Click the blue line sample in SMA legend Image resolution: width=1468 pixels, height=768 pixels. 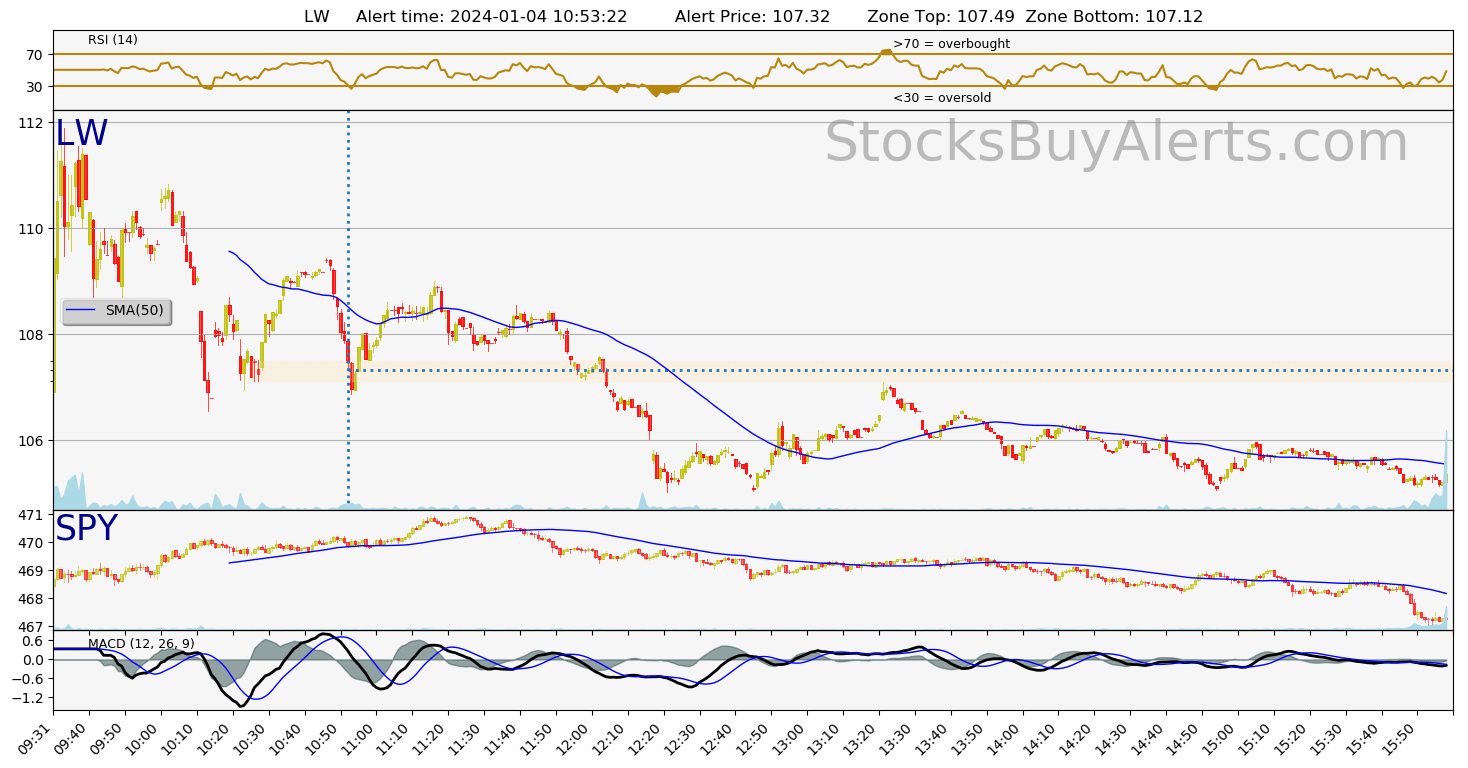[83, 311]
